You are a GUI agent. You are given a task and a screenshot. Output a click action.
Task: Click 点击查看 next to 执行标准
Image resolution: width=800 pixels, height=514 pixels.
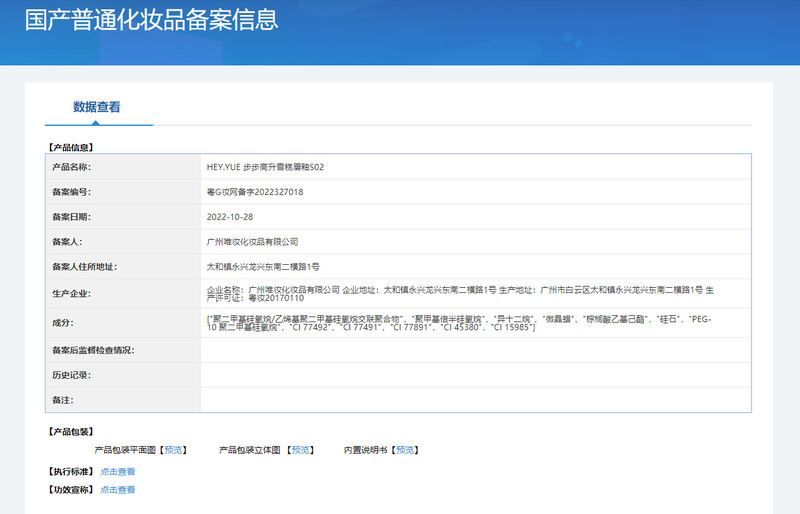(x=118, y=471)
